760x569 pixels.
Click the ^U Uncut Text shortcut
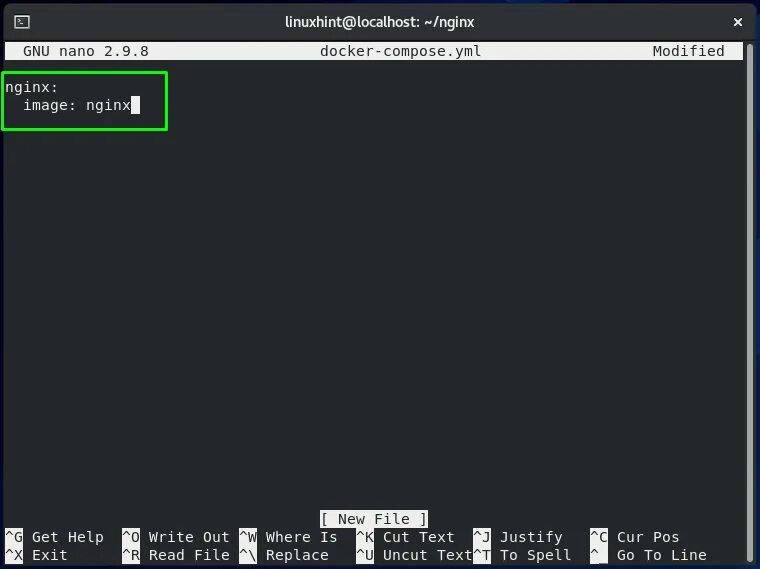click(414, 555)
